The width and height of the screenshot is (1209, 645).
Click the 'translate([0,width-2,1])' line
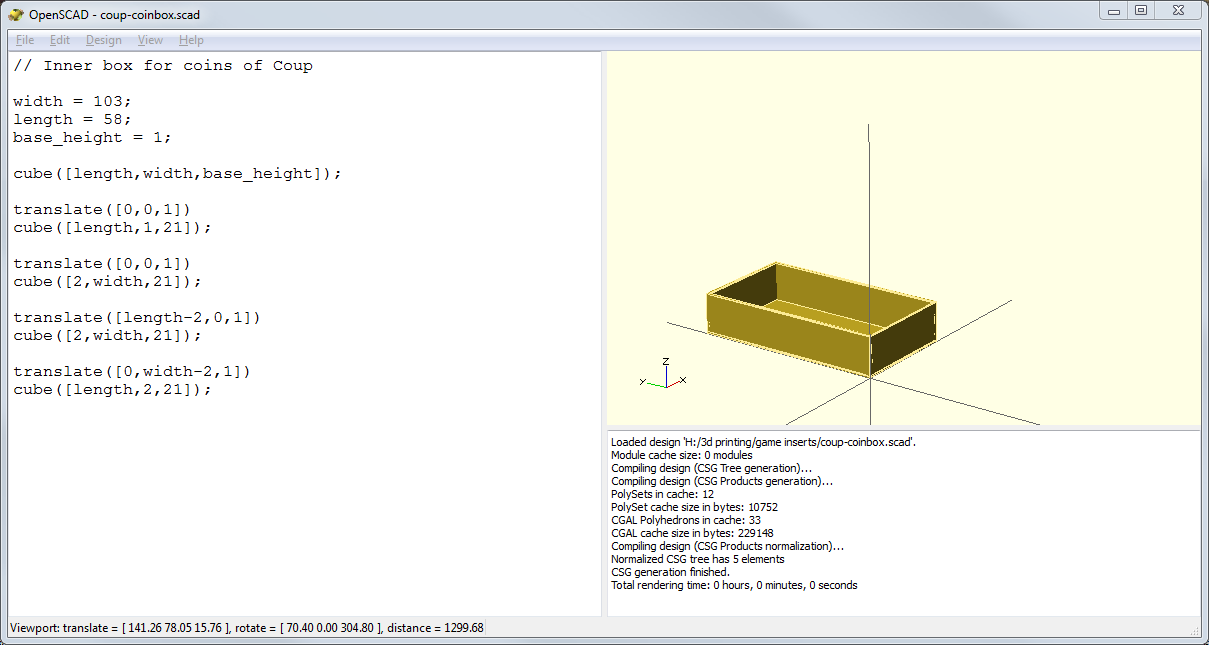[x=132, y=372]
